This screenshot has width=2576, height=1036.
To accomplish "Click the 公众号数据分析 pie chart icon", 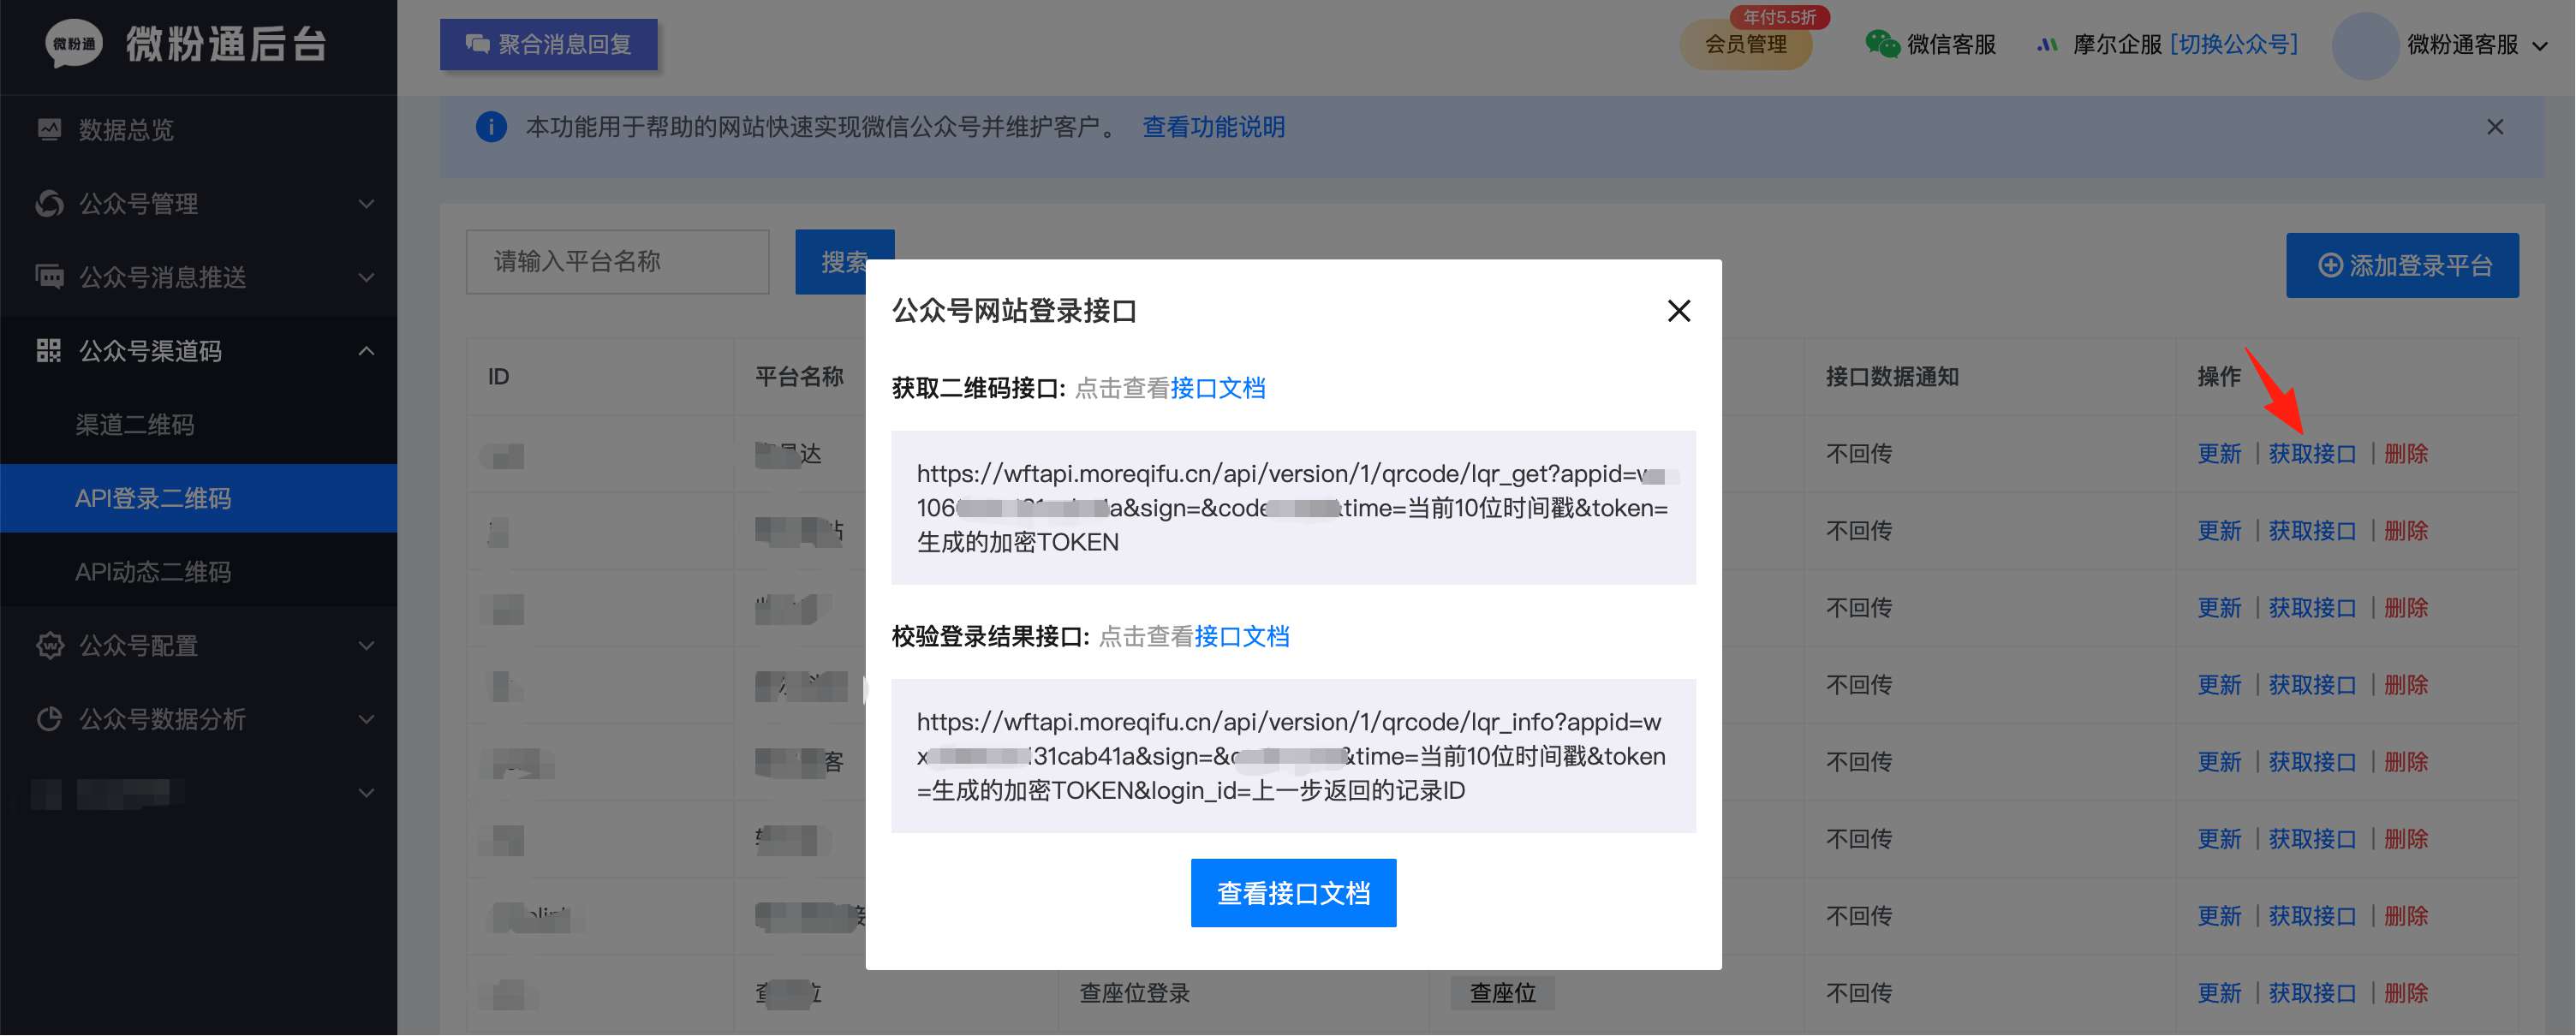I will (x=49, y=719).
